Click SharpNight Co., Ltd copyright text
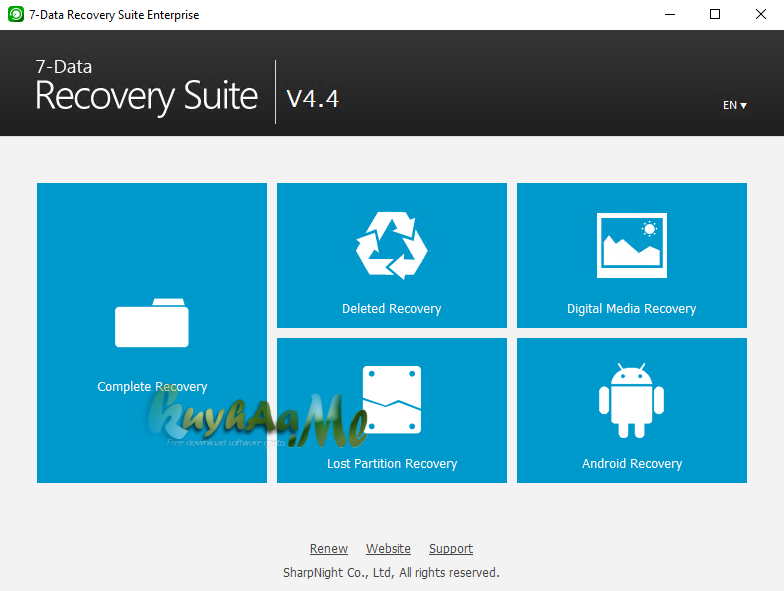The height and width of the screenshot is (591, 784). [x=392, y=572]
